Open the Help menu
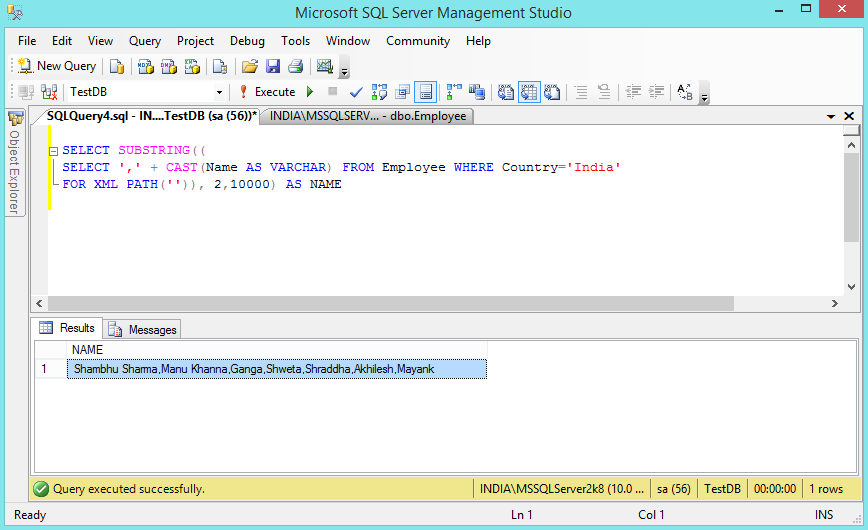 478,41
